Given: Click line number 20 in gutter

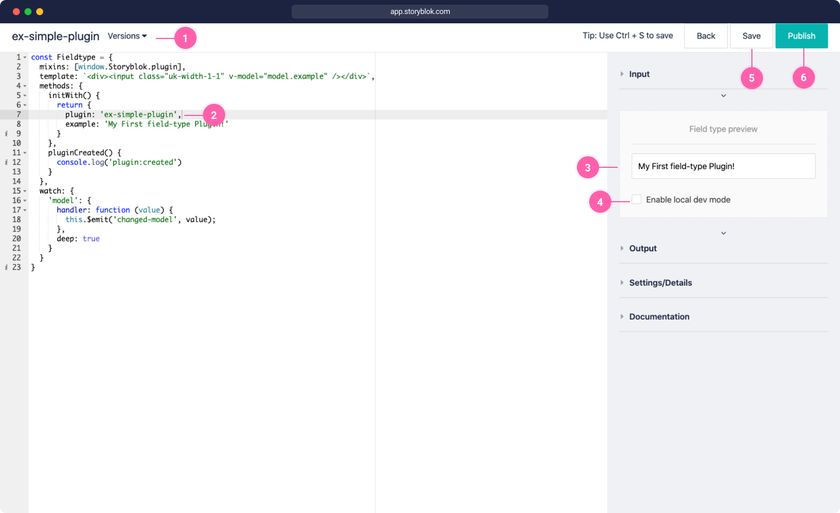Looking at the screenshot, I should pyautogui.click(x=17, y=239).
